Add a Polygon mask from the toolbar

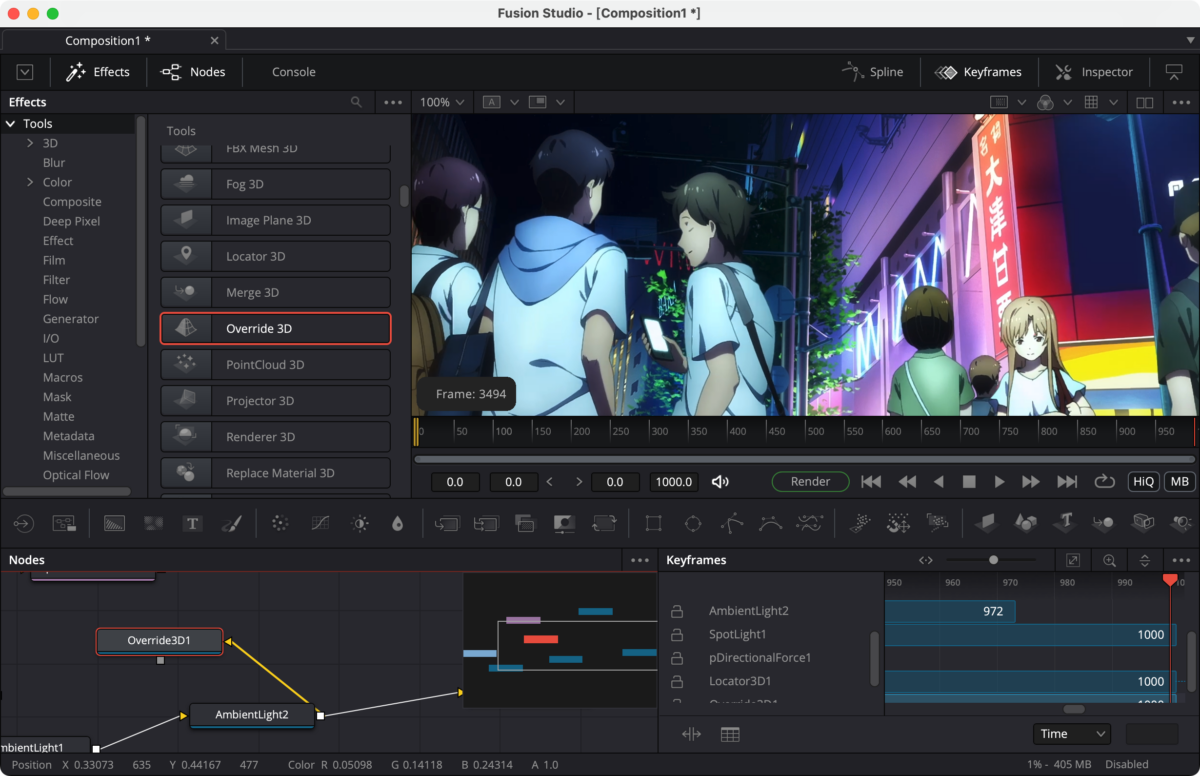pos(731,523)
